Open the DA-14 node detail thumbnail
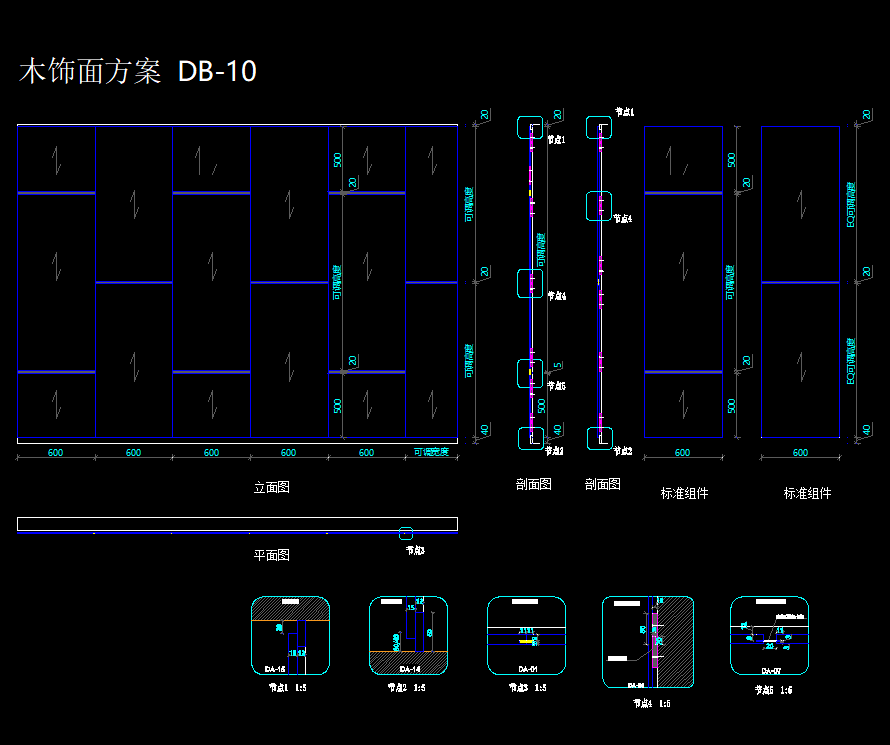 point(409,635)
